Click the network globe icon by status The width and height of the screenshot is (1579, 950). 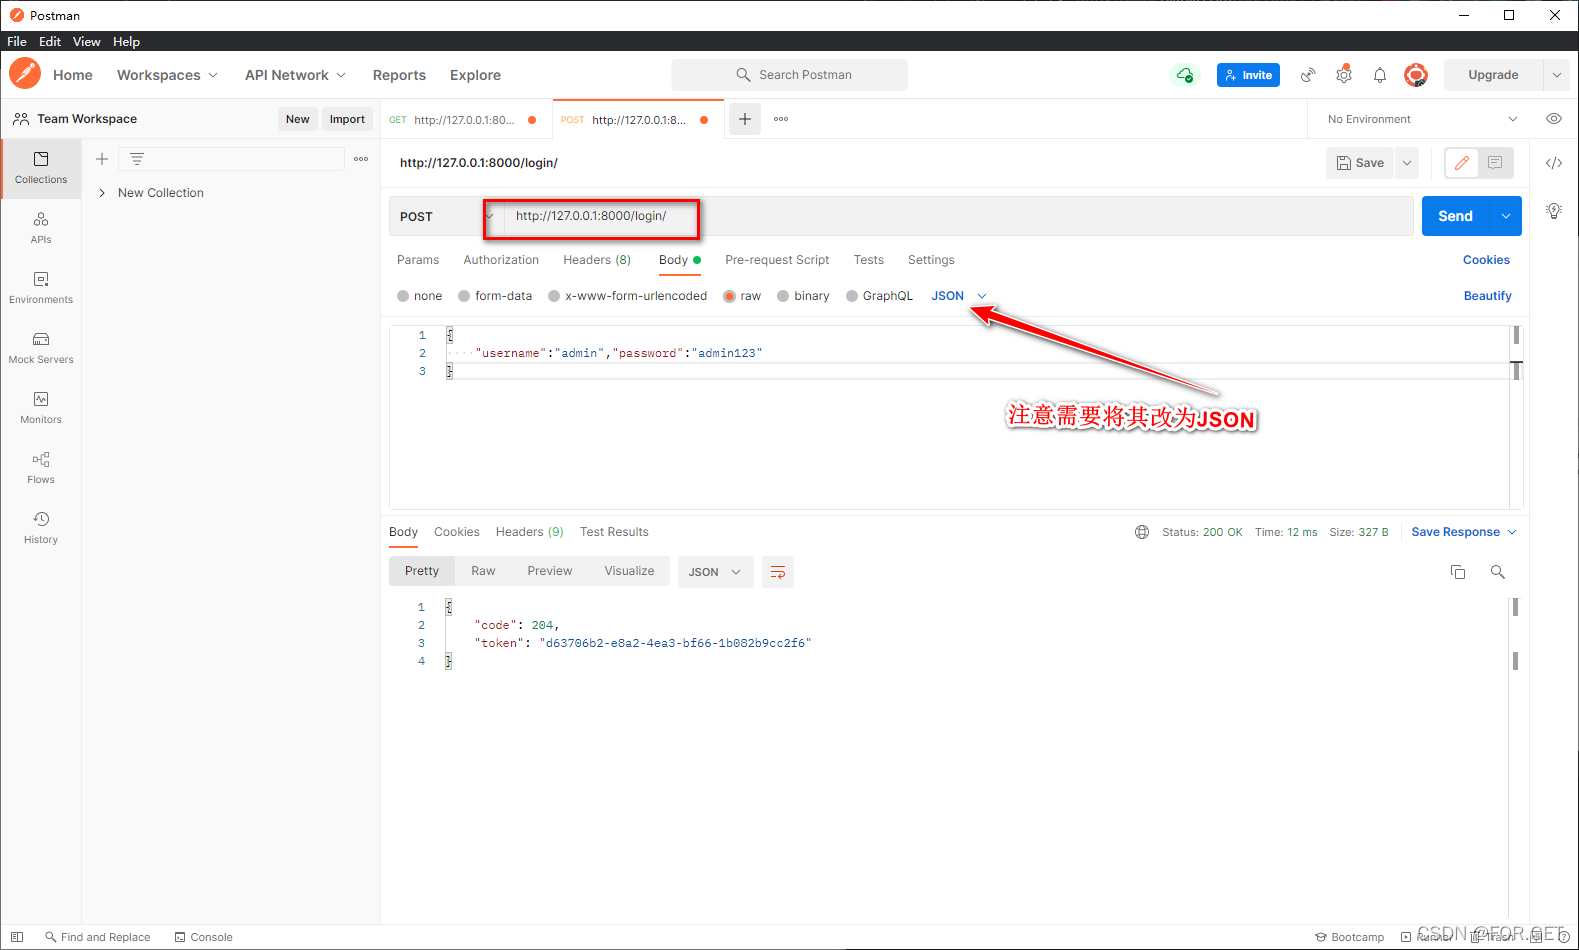[1142, 532]
